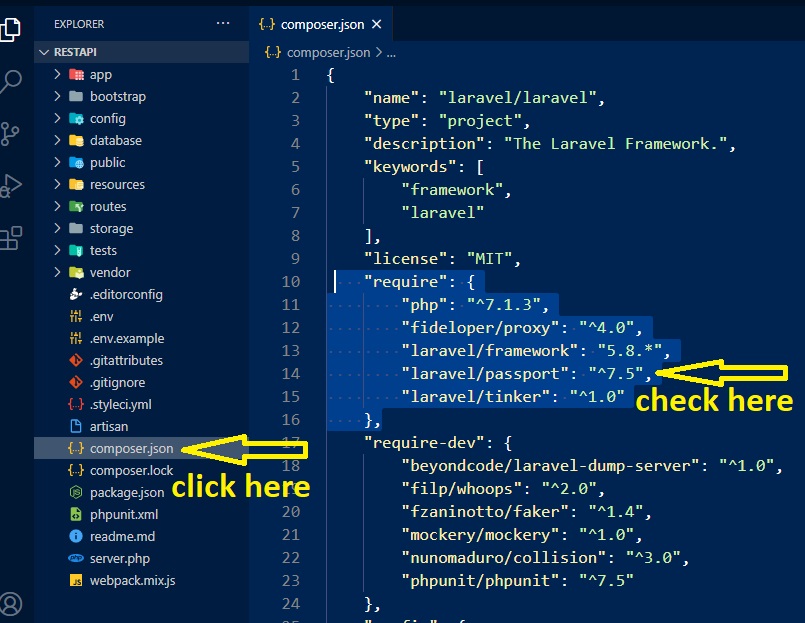
Task: Open the Extensions view
Action: coord(11,238)
